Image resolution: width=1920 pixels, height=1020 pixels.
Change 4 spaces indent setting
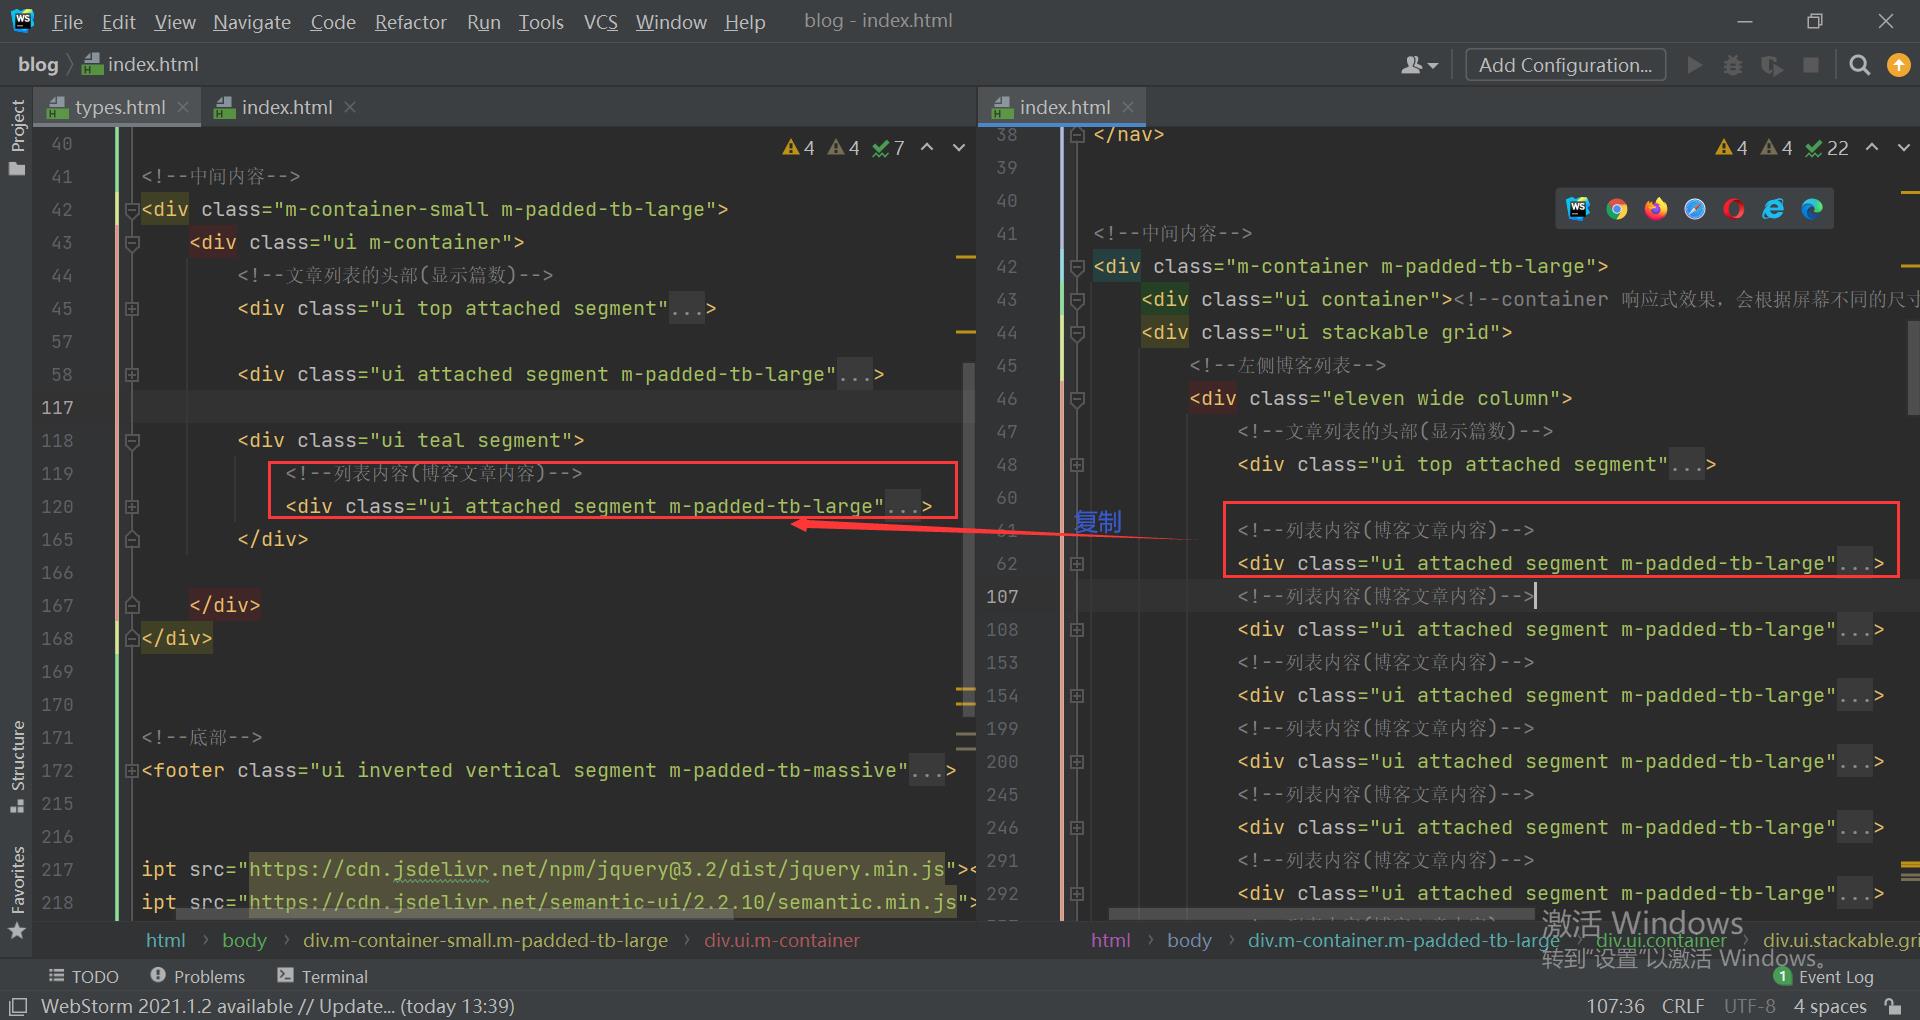click(1830, 1006)
